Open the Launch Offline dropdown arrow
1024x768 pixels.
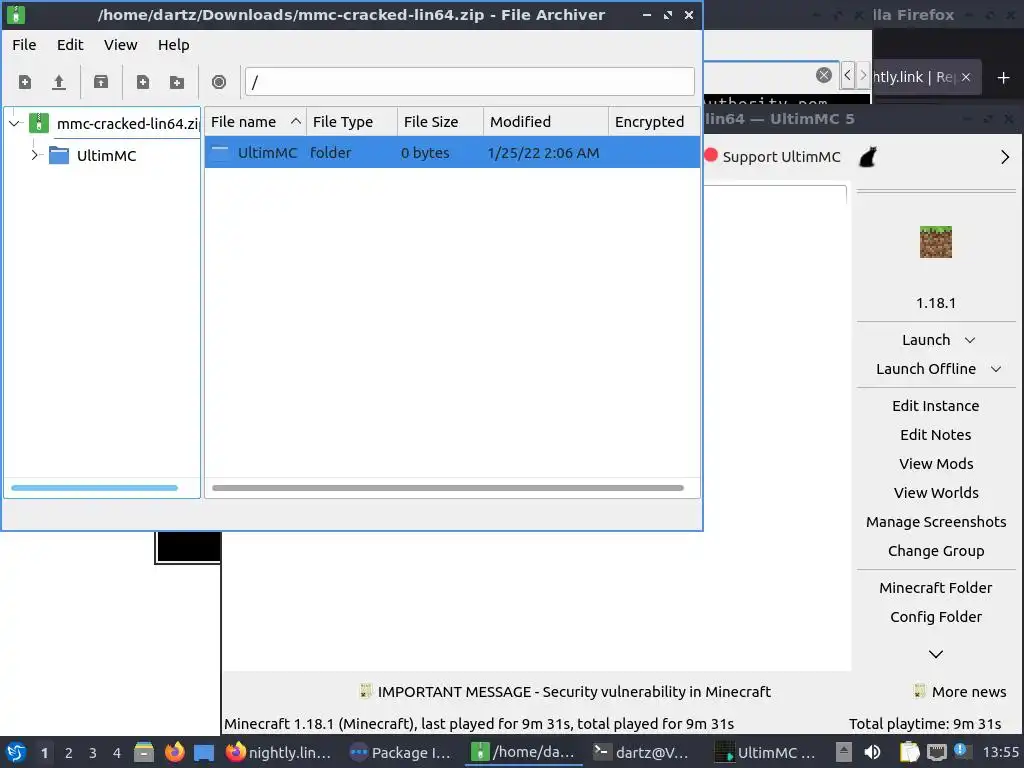click(996, 369)
